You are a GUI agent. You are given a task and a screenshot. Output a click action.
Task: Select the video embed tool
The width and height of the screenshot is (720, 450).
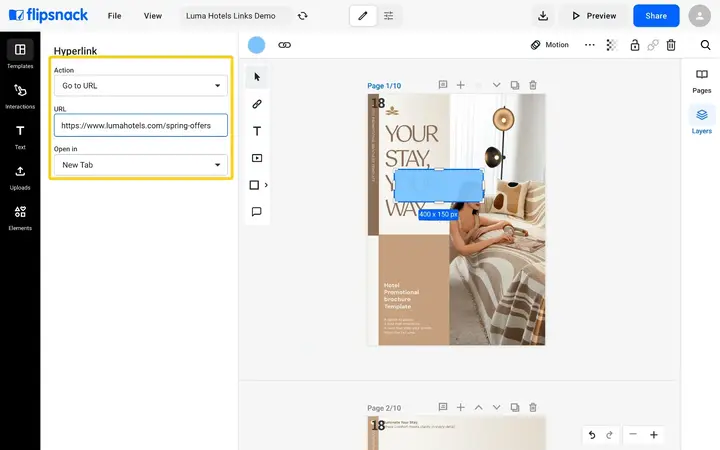coord(257,158)
